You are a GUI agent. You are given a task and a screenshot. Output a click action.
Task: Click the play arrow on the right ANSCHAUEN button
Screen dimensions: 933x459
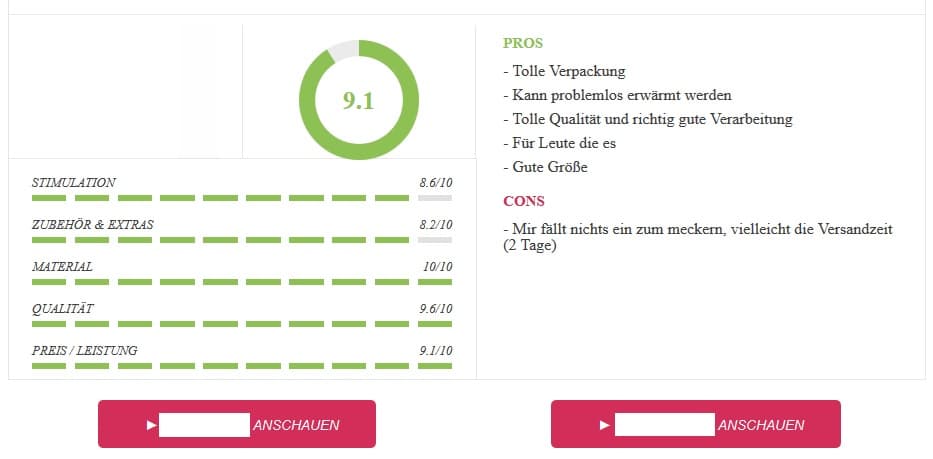[x=605, y=425]
